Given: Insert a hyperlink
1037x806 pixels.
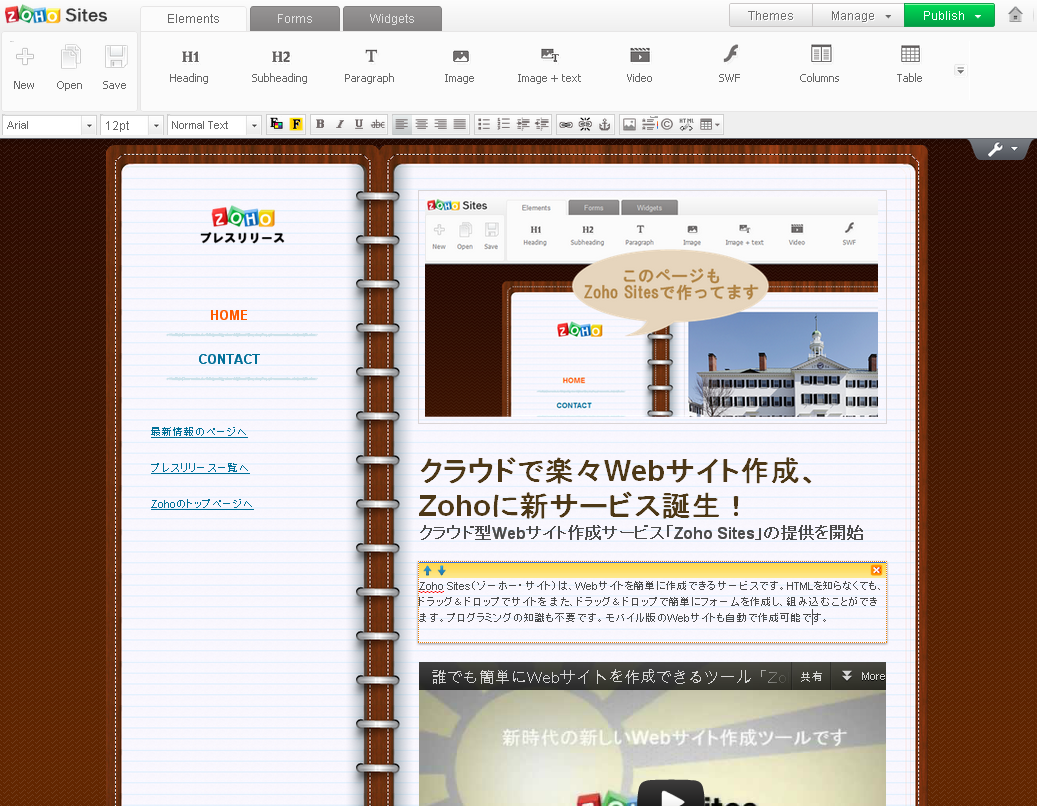Looking at the screenshot, I should (565, 124).
